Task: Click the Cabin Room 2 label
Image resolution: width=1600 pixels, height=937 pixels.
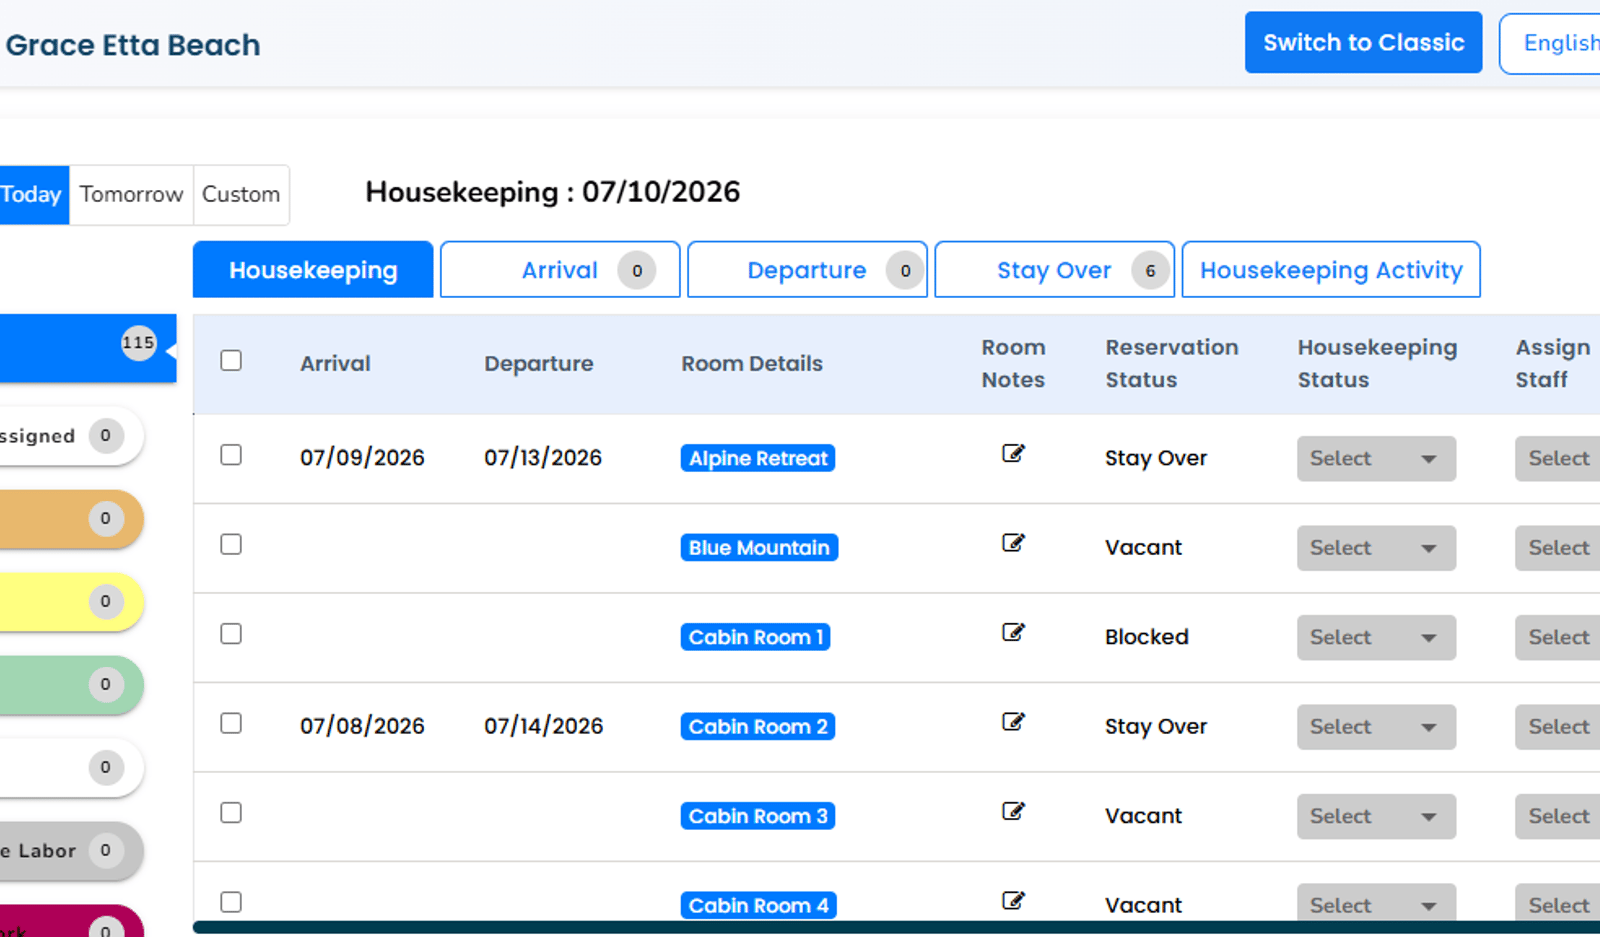Action: 758,727
